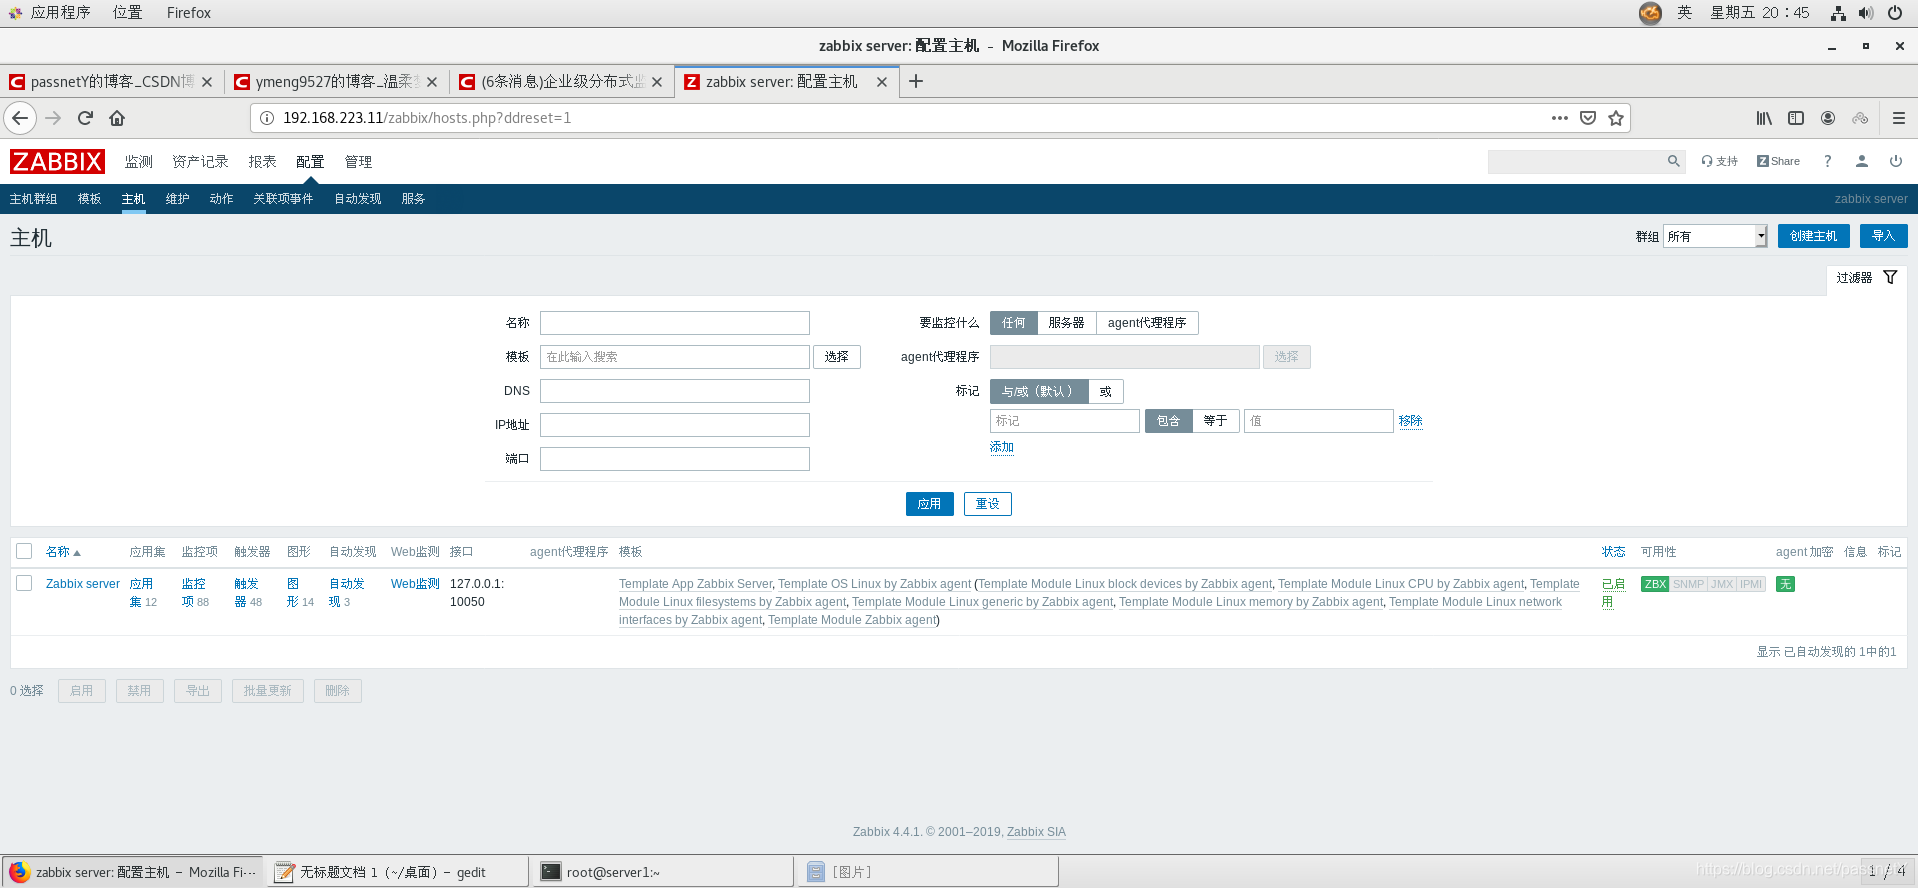Screen dimensions: 1918x888
Task: Select '与/或（默认）' tag mode
Action: pyautogui.click(x=1039, y=391)
